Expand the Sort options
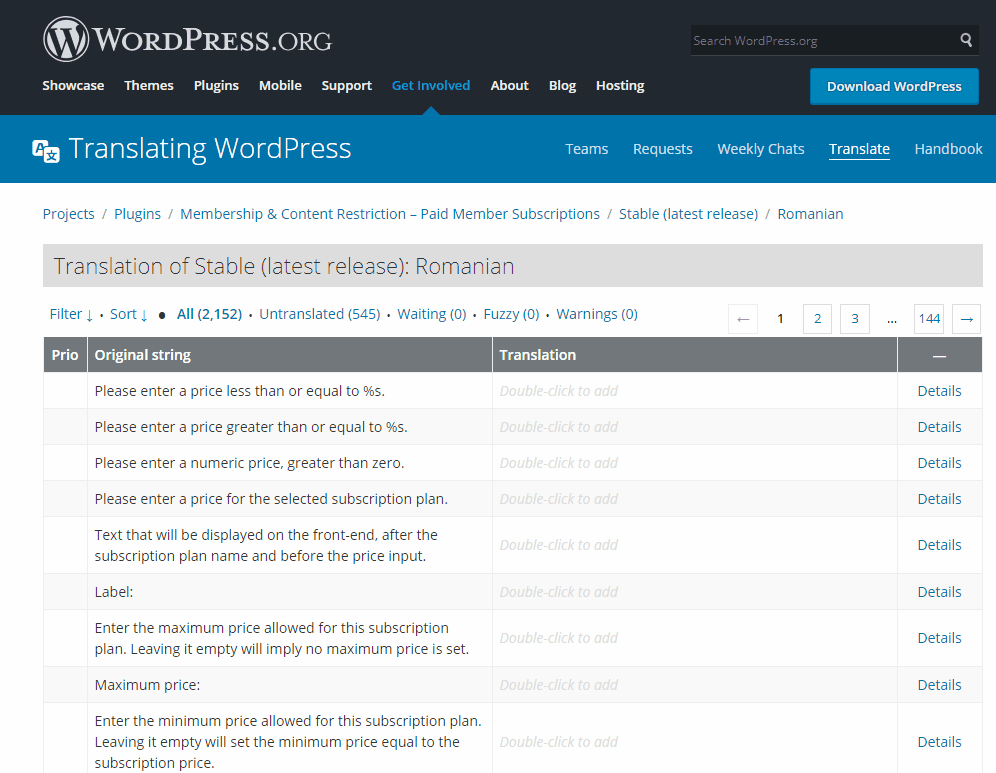The image size is (996, 773). tap(129, 314)
